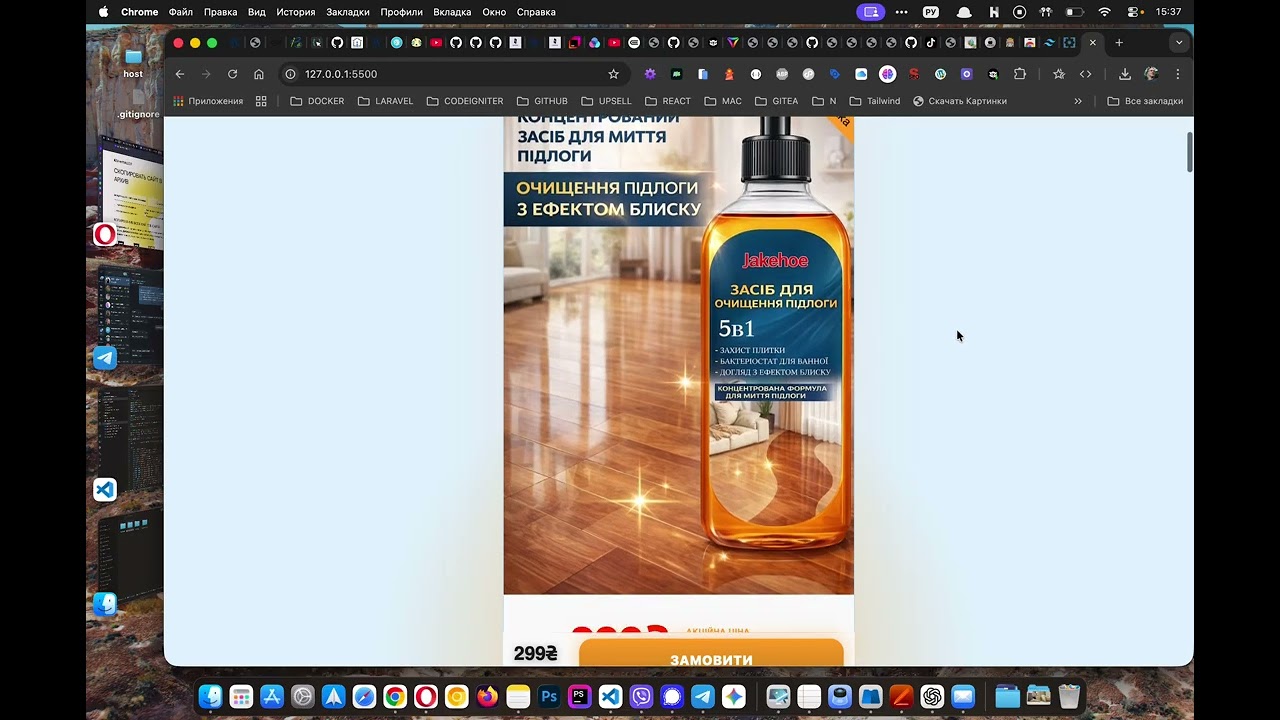1280x720 pixels.
Task: Open the CODEIGNITER bookmarks folder
Action: [x=465, y=101]
